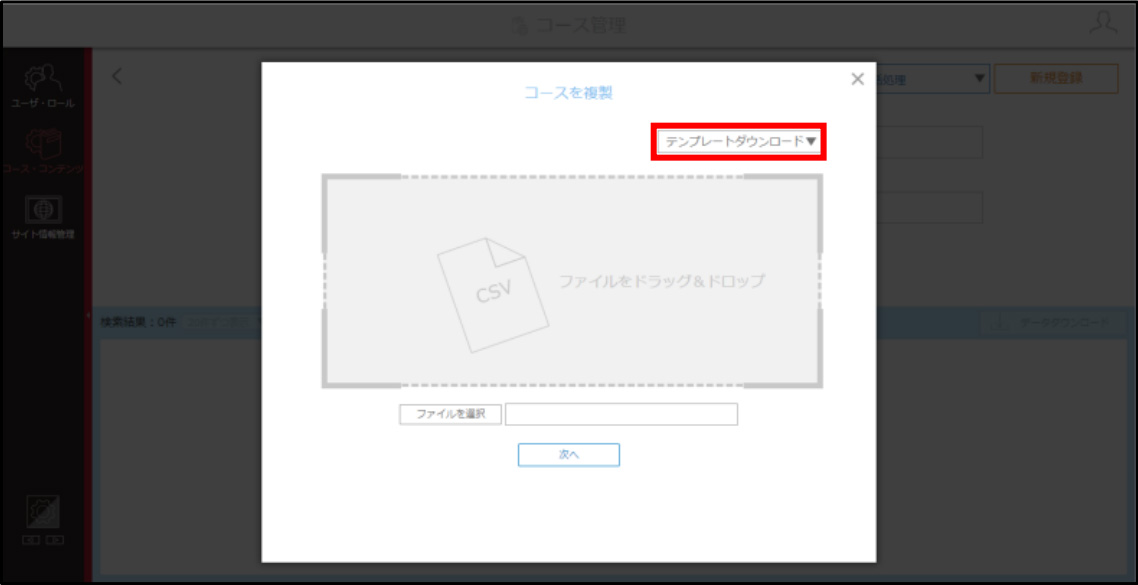Screen dimensions: 1138x585
Task: Click the 検索結果：0件 text
Action: pyautogui.click(x=139, y=322)
